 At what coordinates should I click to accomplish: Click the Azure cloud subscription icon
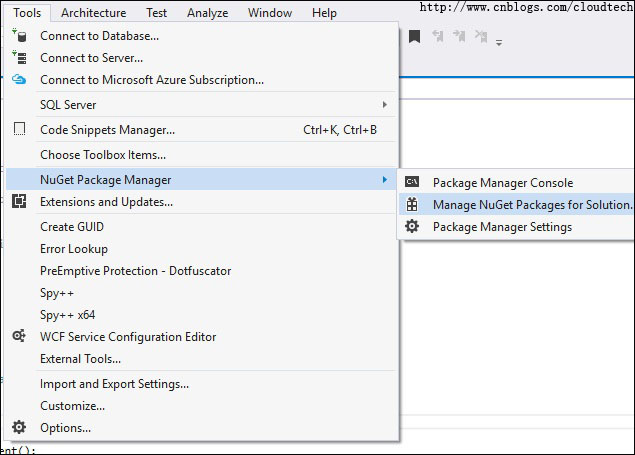pyautogui.click(x=19, y=79)
